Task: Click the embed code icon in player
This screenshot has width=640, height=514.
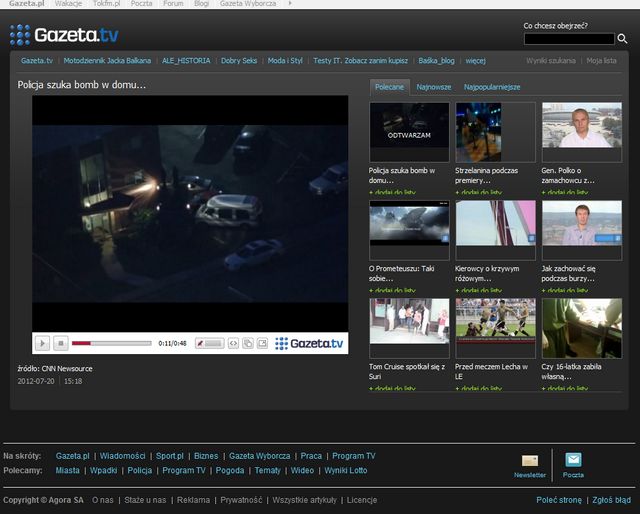Action: point(233,343)
